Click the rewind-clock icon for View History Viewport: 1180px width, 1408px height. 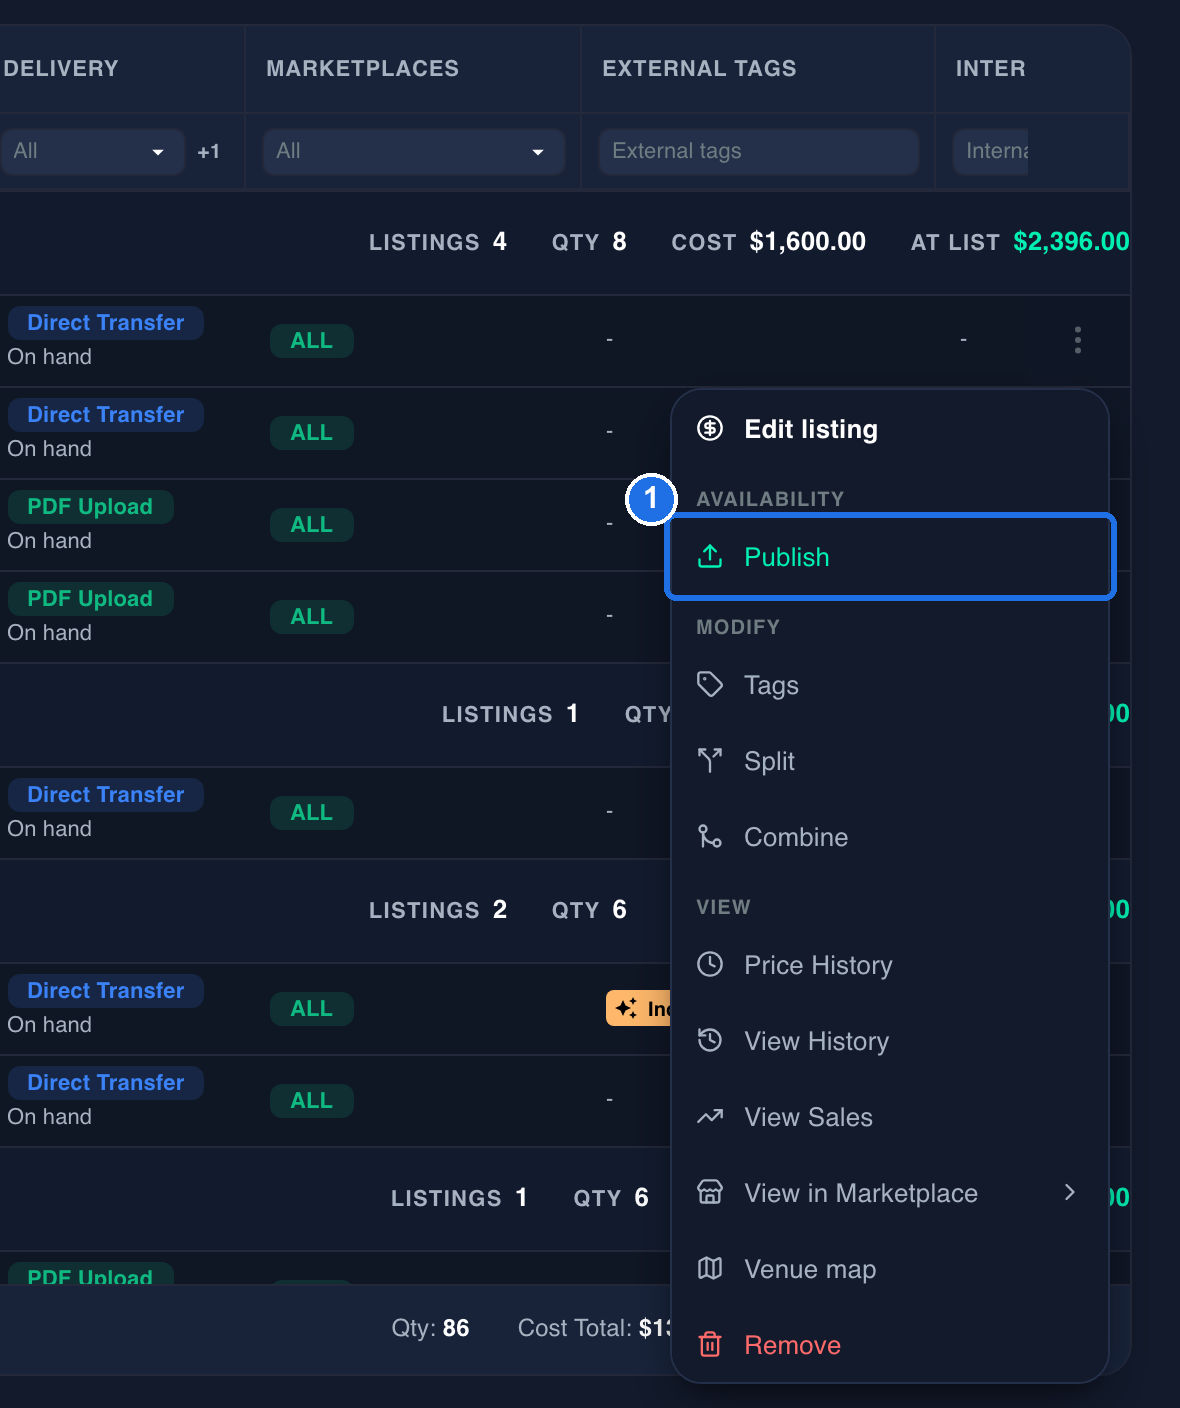pyautogui.click(x=710, y=1041)
